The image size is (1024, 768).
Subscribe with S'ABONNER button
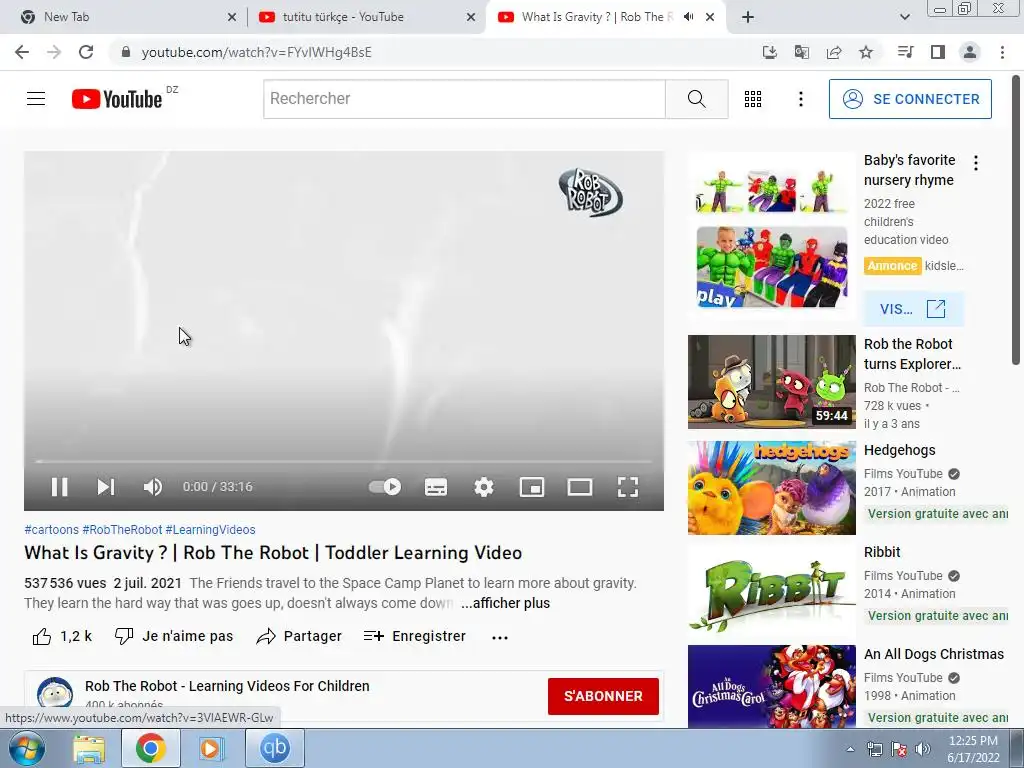(x=603, y=696)
